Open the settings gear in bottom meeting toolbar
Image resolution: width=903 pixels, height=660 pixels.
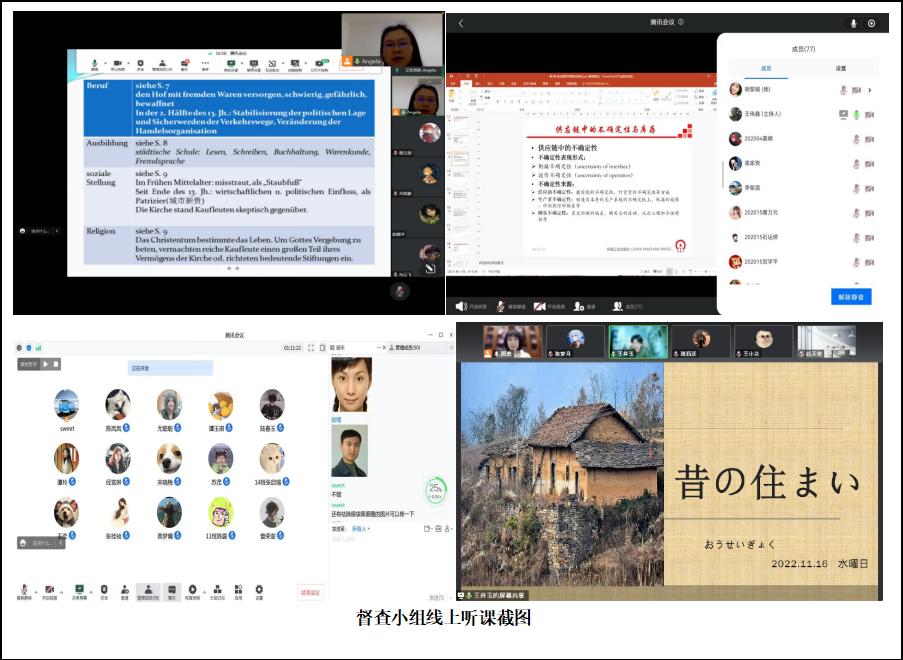click(x=259, y=589)
